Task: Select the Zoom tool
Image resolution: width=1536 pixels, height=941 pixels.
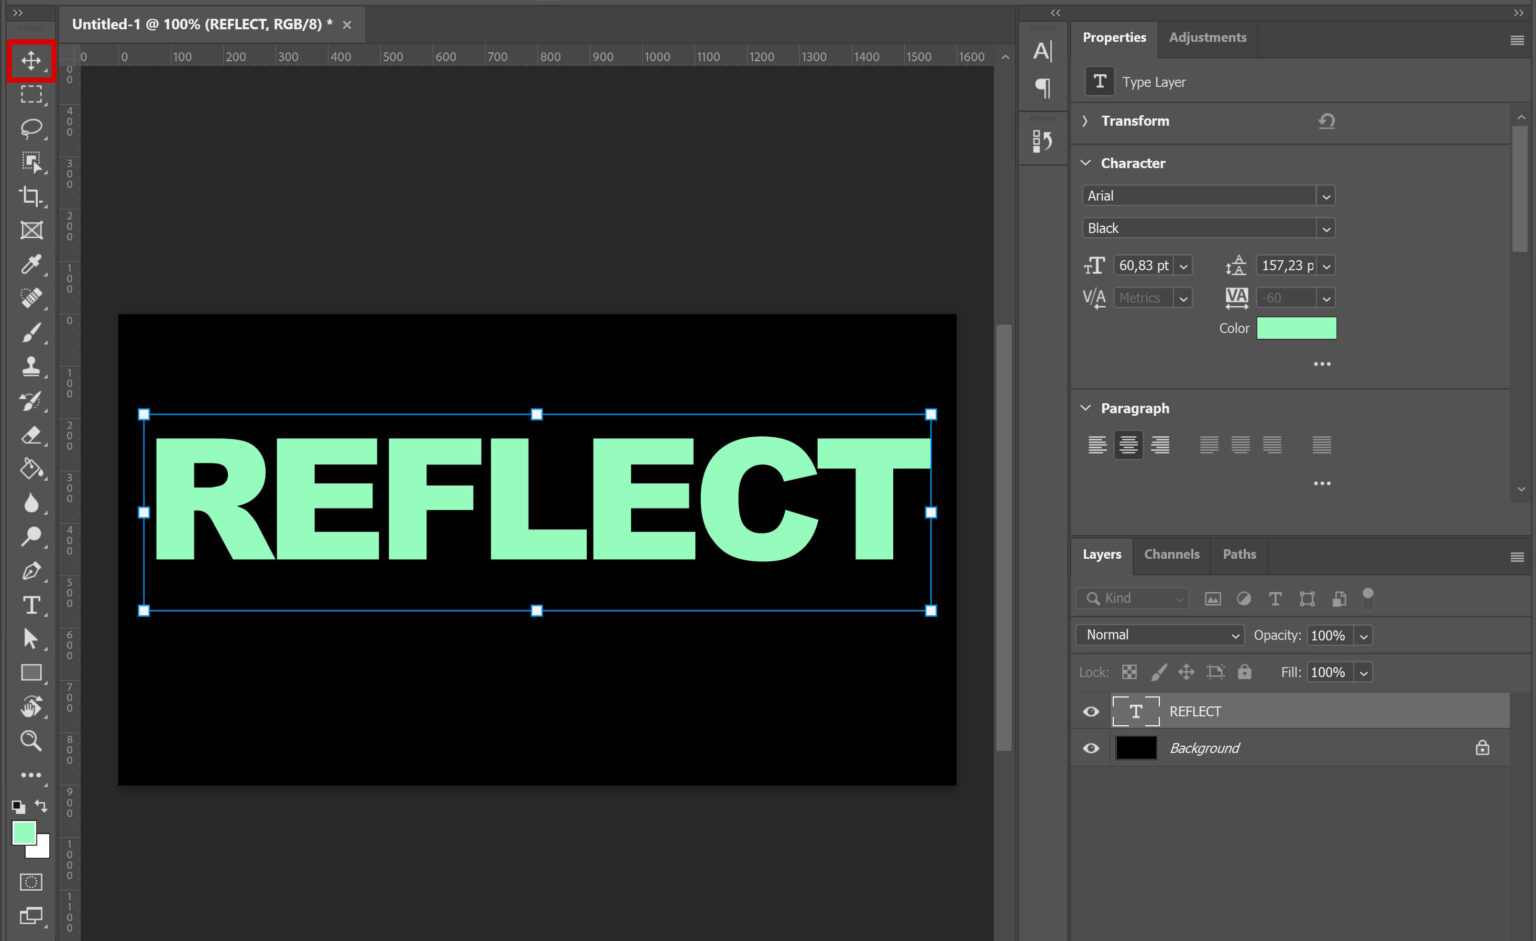Action: click(31, 741)
